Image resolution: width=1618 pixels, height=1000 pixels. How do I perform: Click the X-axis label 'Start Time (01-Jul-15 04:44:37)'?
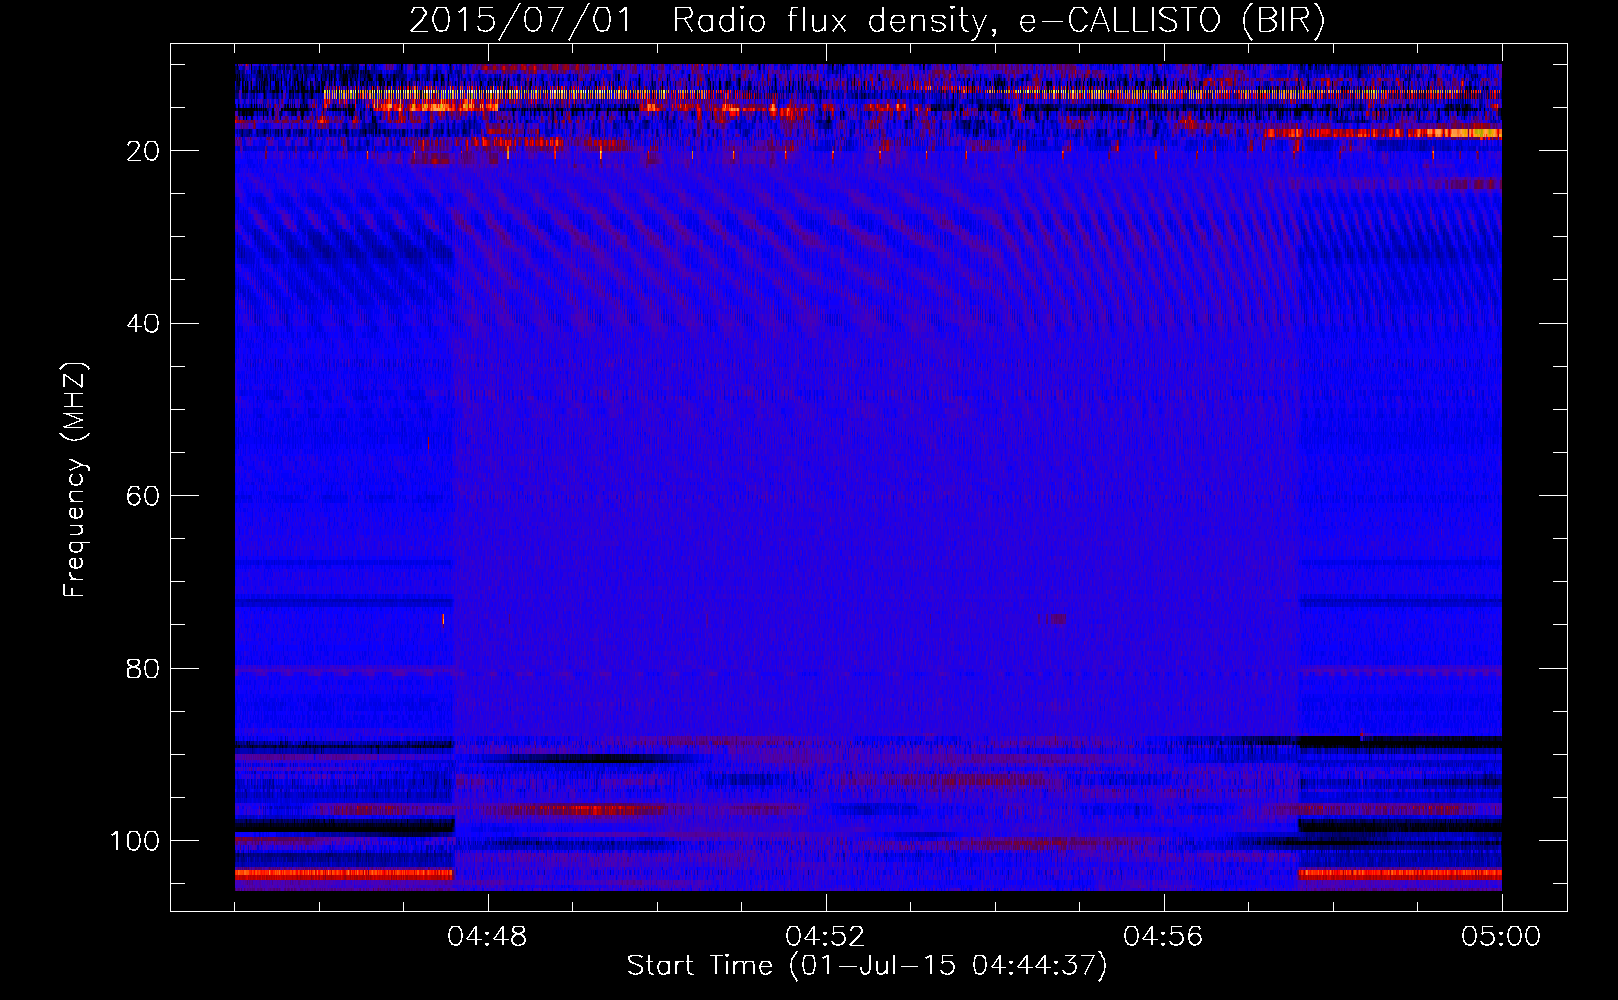point(867,966)
